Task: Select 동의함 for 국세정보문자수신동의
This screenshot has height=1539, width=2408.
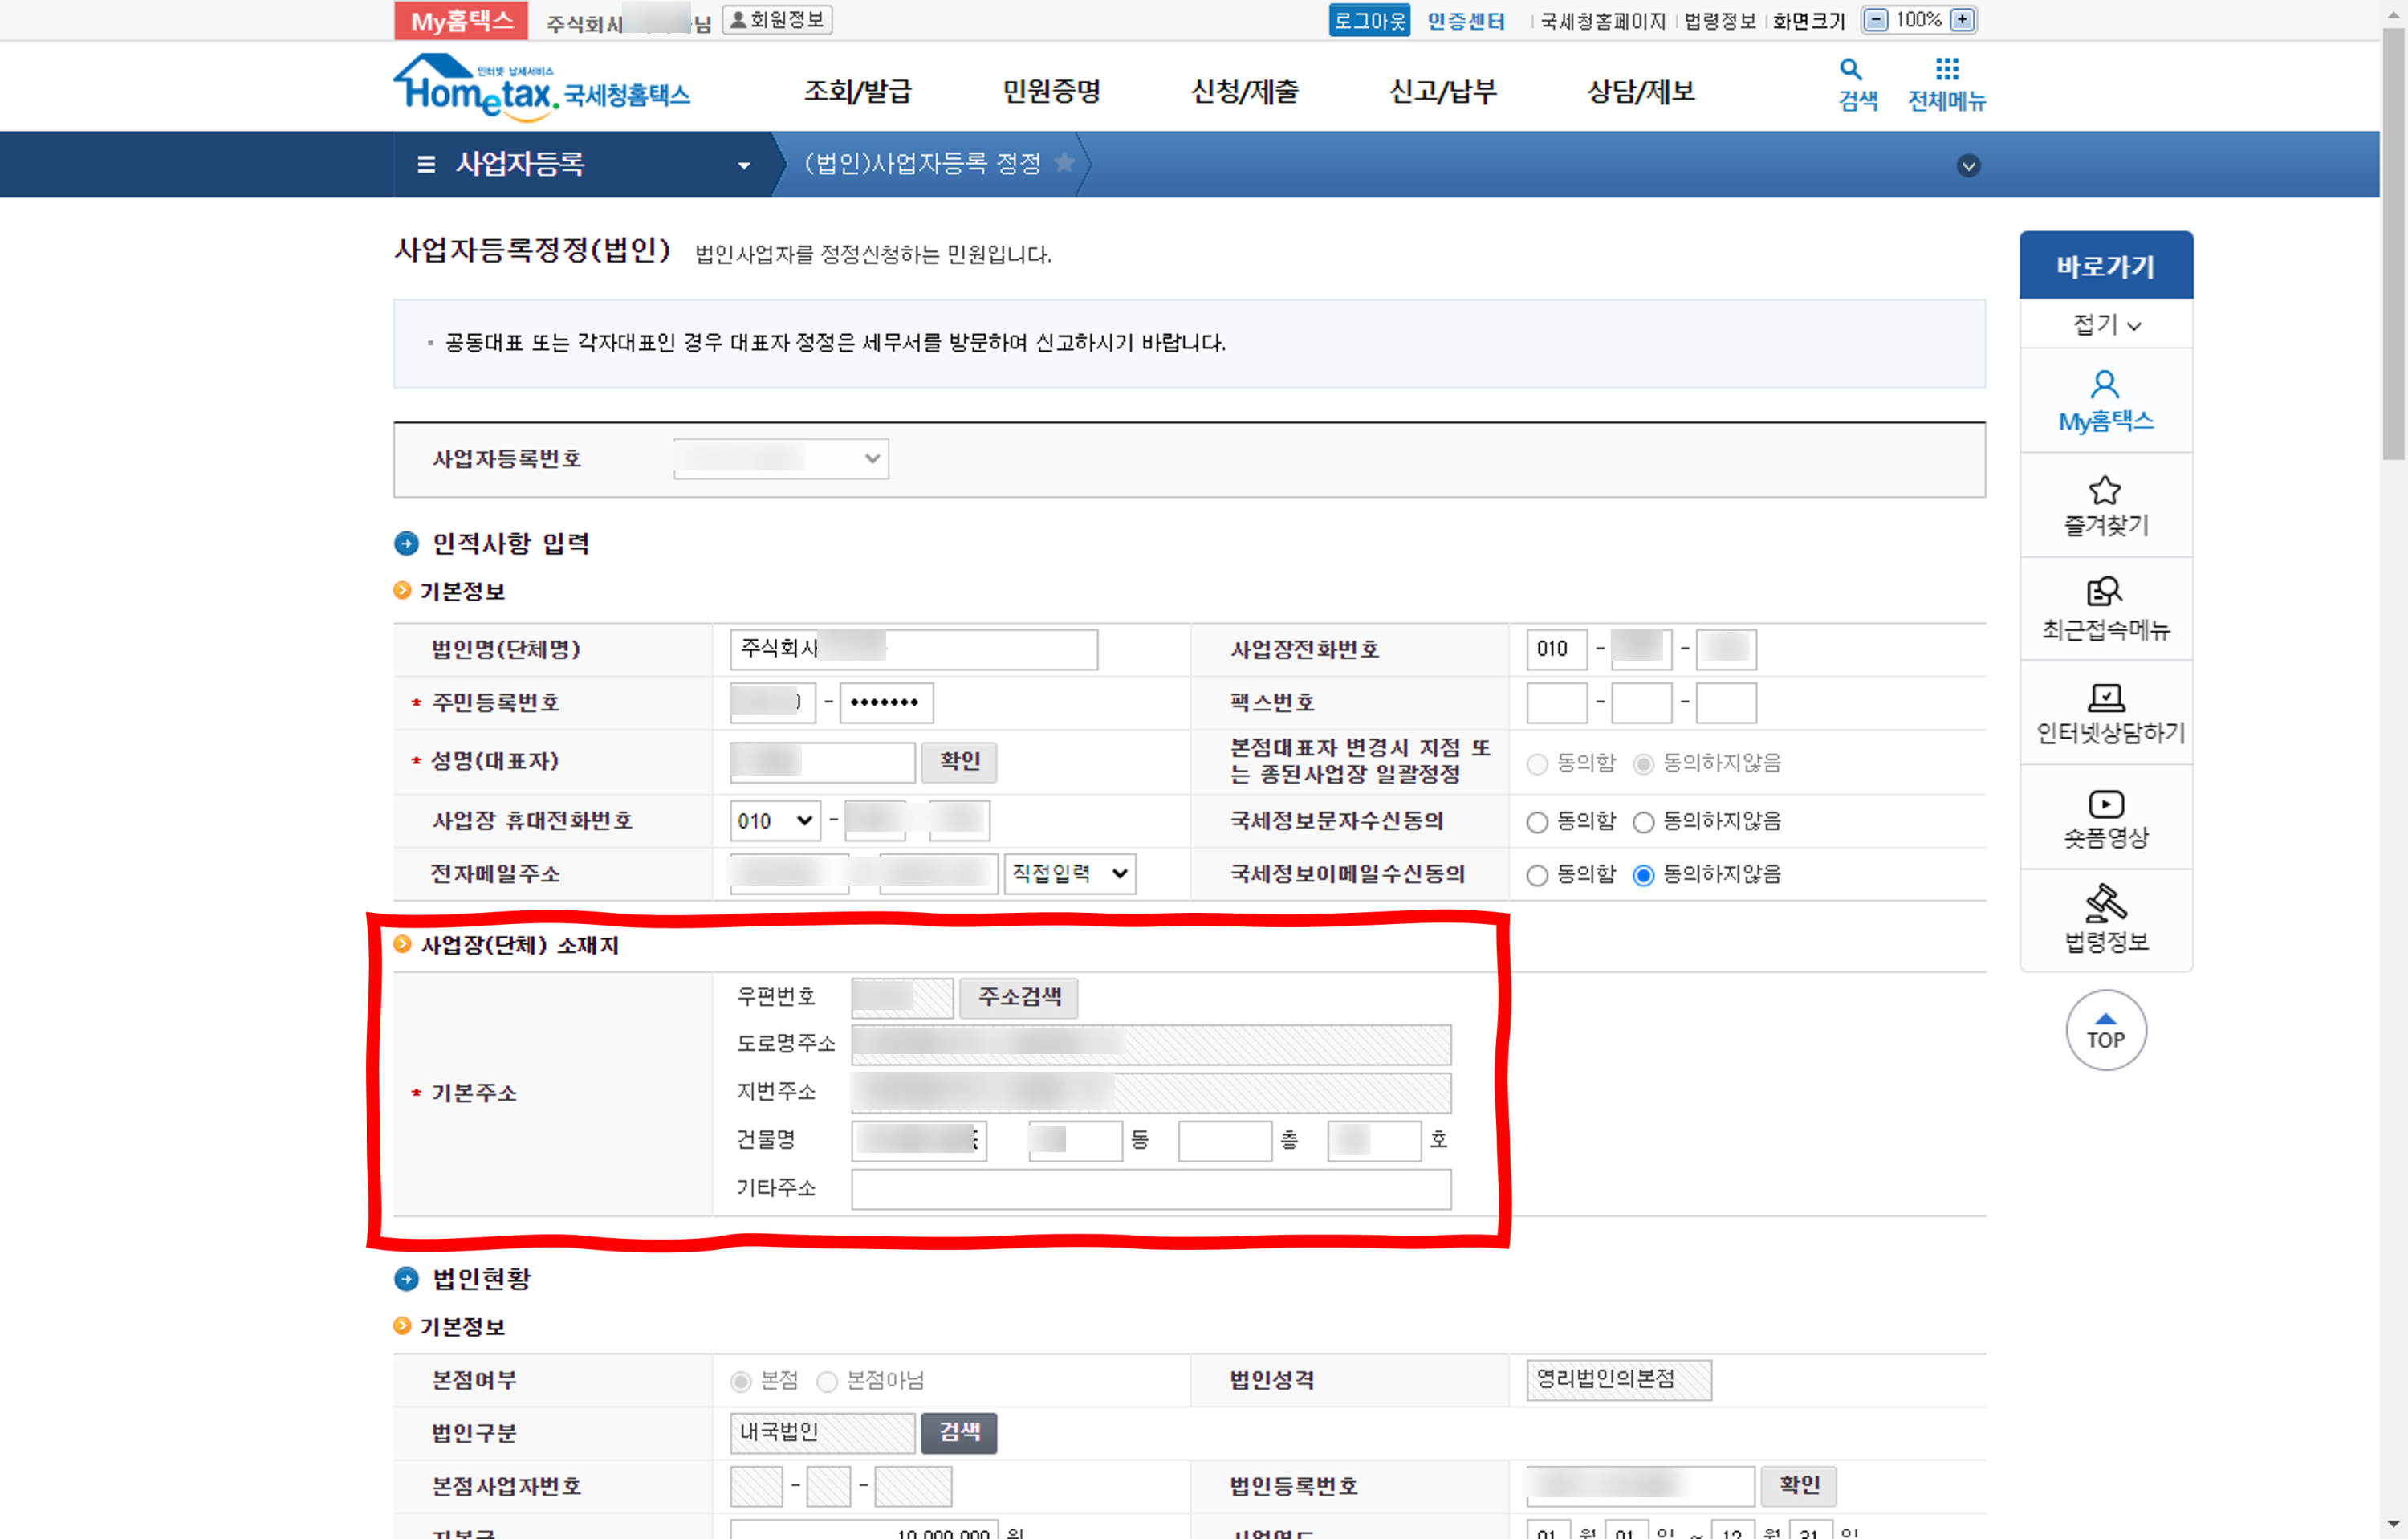Action: (x=1537, y=822)
